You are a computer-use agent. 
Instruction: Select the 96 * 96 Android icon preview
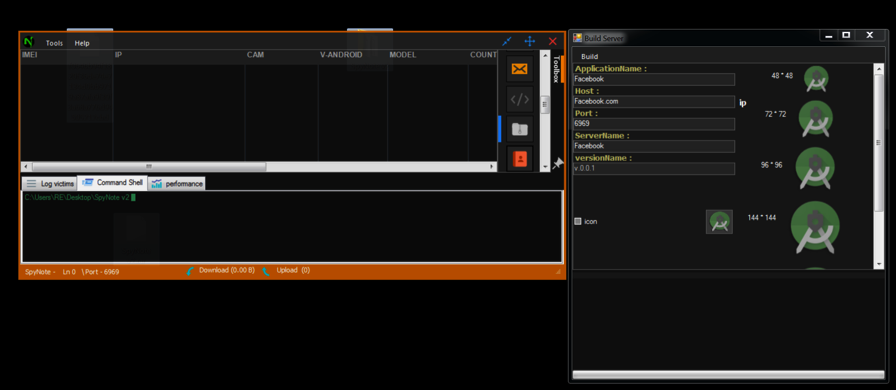coord(815,168)
